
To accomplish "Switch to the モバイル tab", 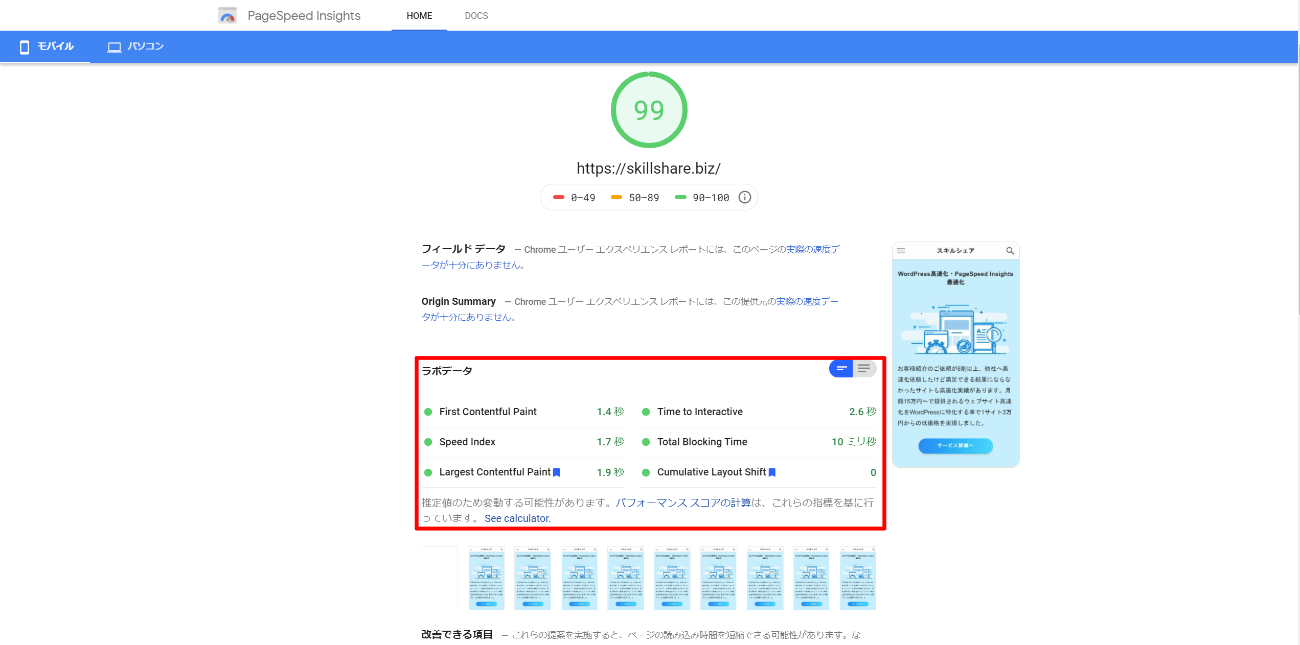I will point(46,47).
